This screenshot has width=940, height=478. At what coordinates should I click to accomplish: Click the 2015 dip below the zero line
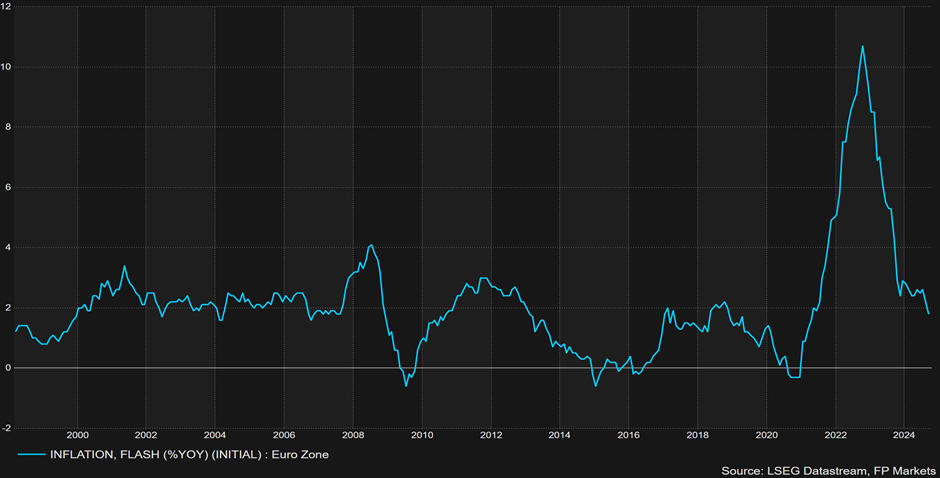(x=596, y=385)
